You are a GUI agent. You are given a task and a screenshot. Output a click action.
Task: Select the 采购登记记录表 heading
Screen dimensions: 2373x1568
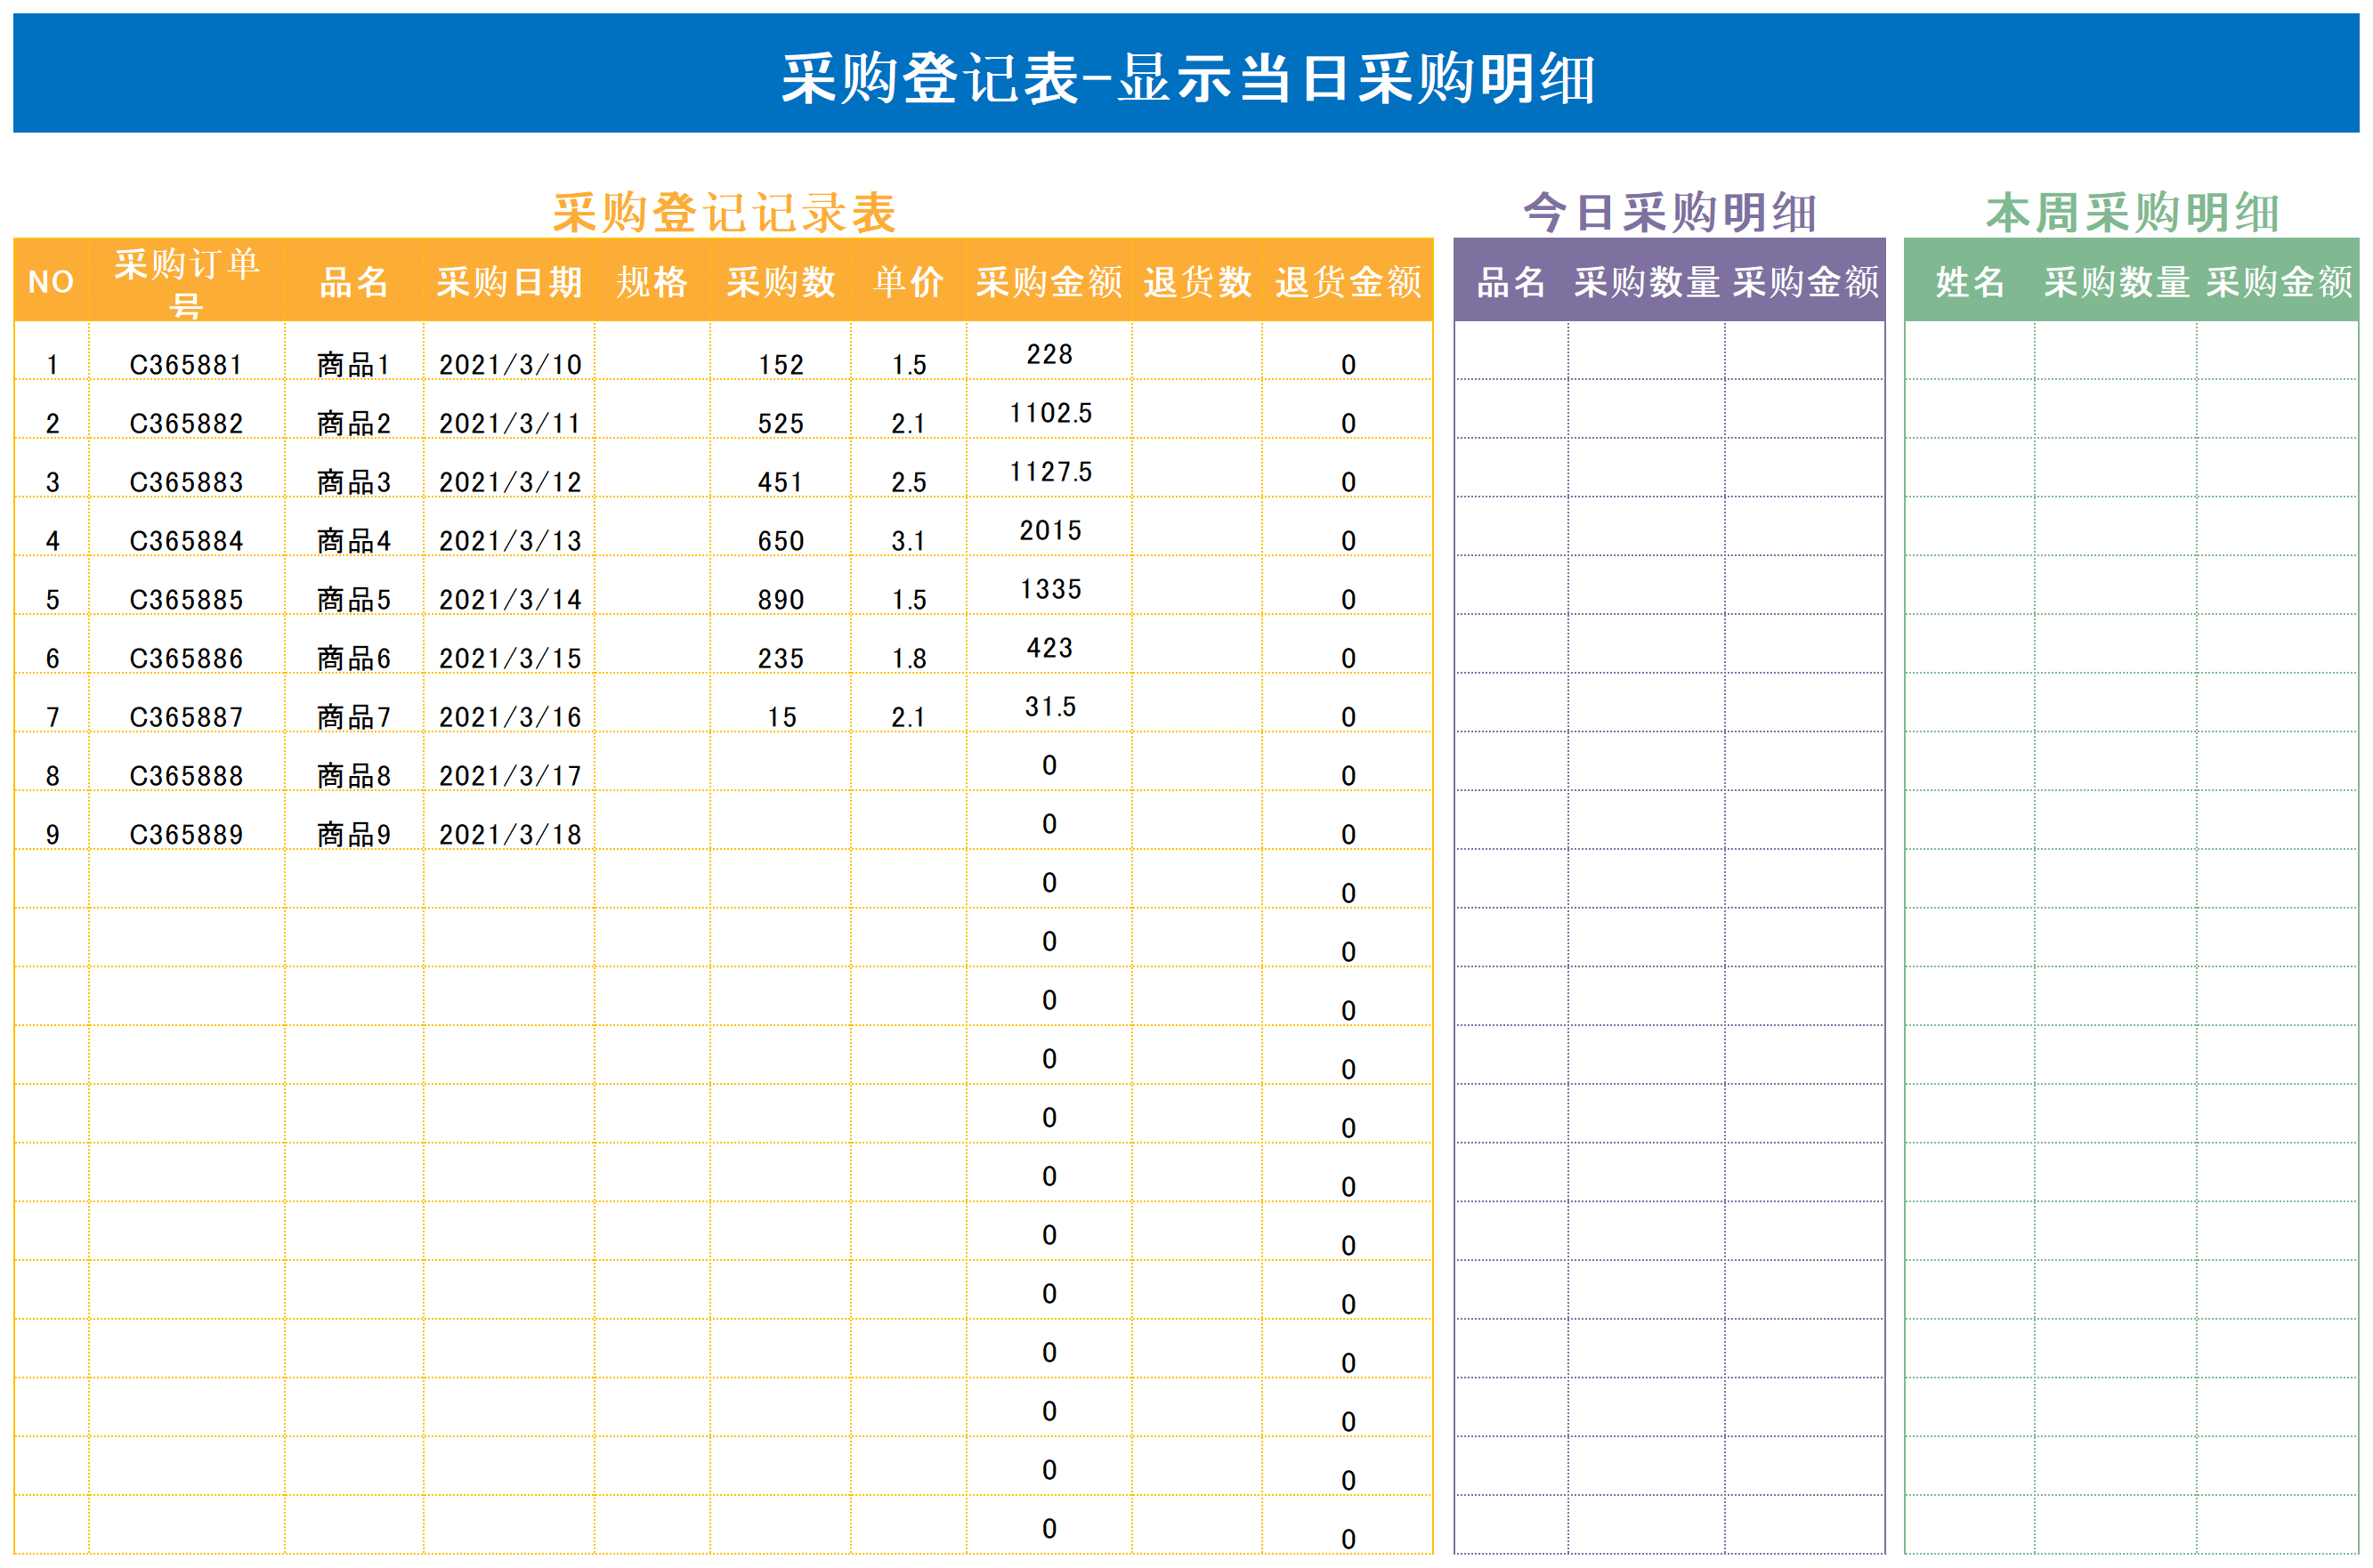(x=724, y=212)
